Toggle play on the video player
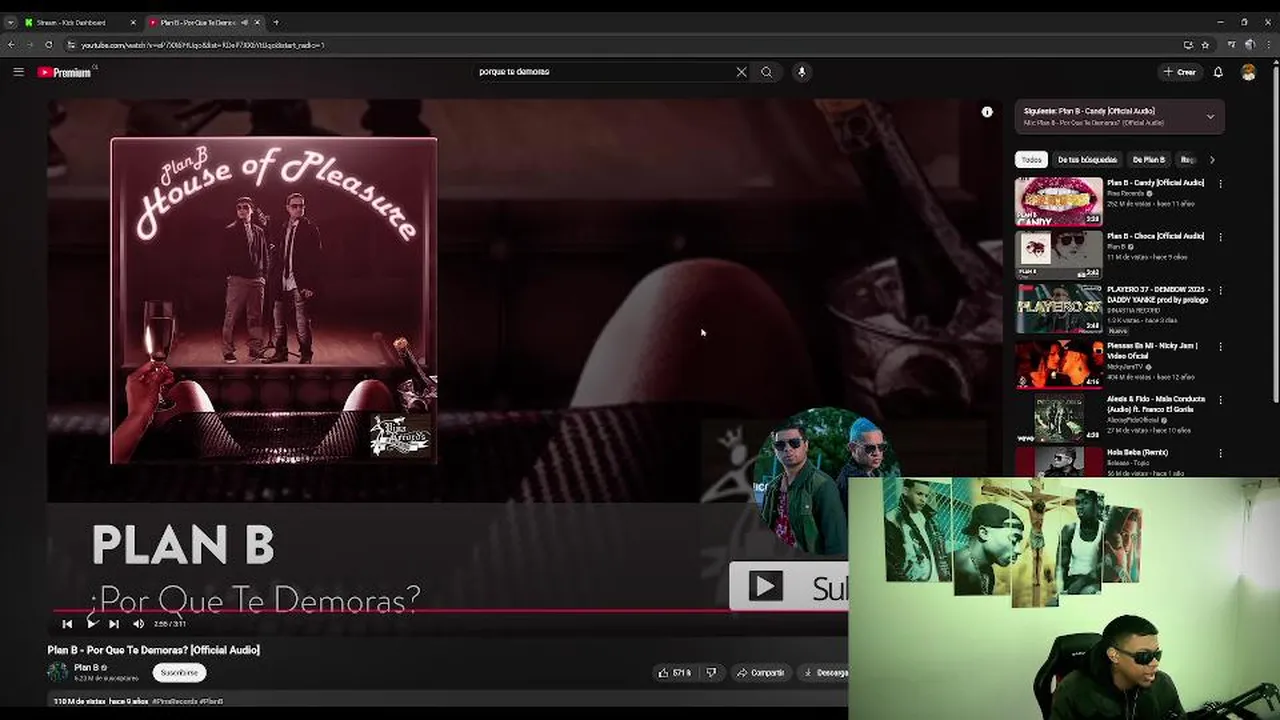 (x=91, y=624)
